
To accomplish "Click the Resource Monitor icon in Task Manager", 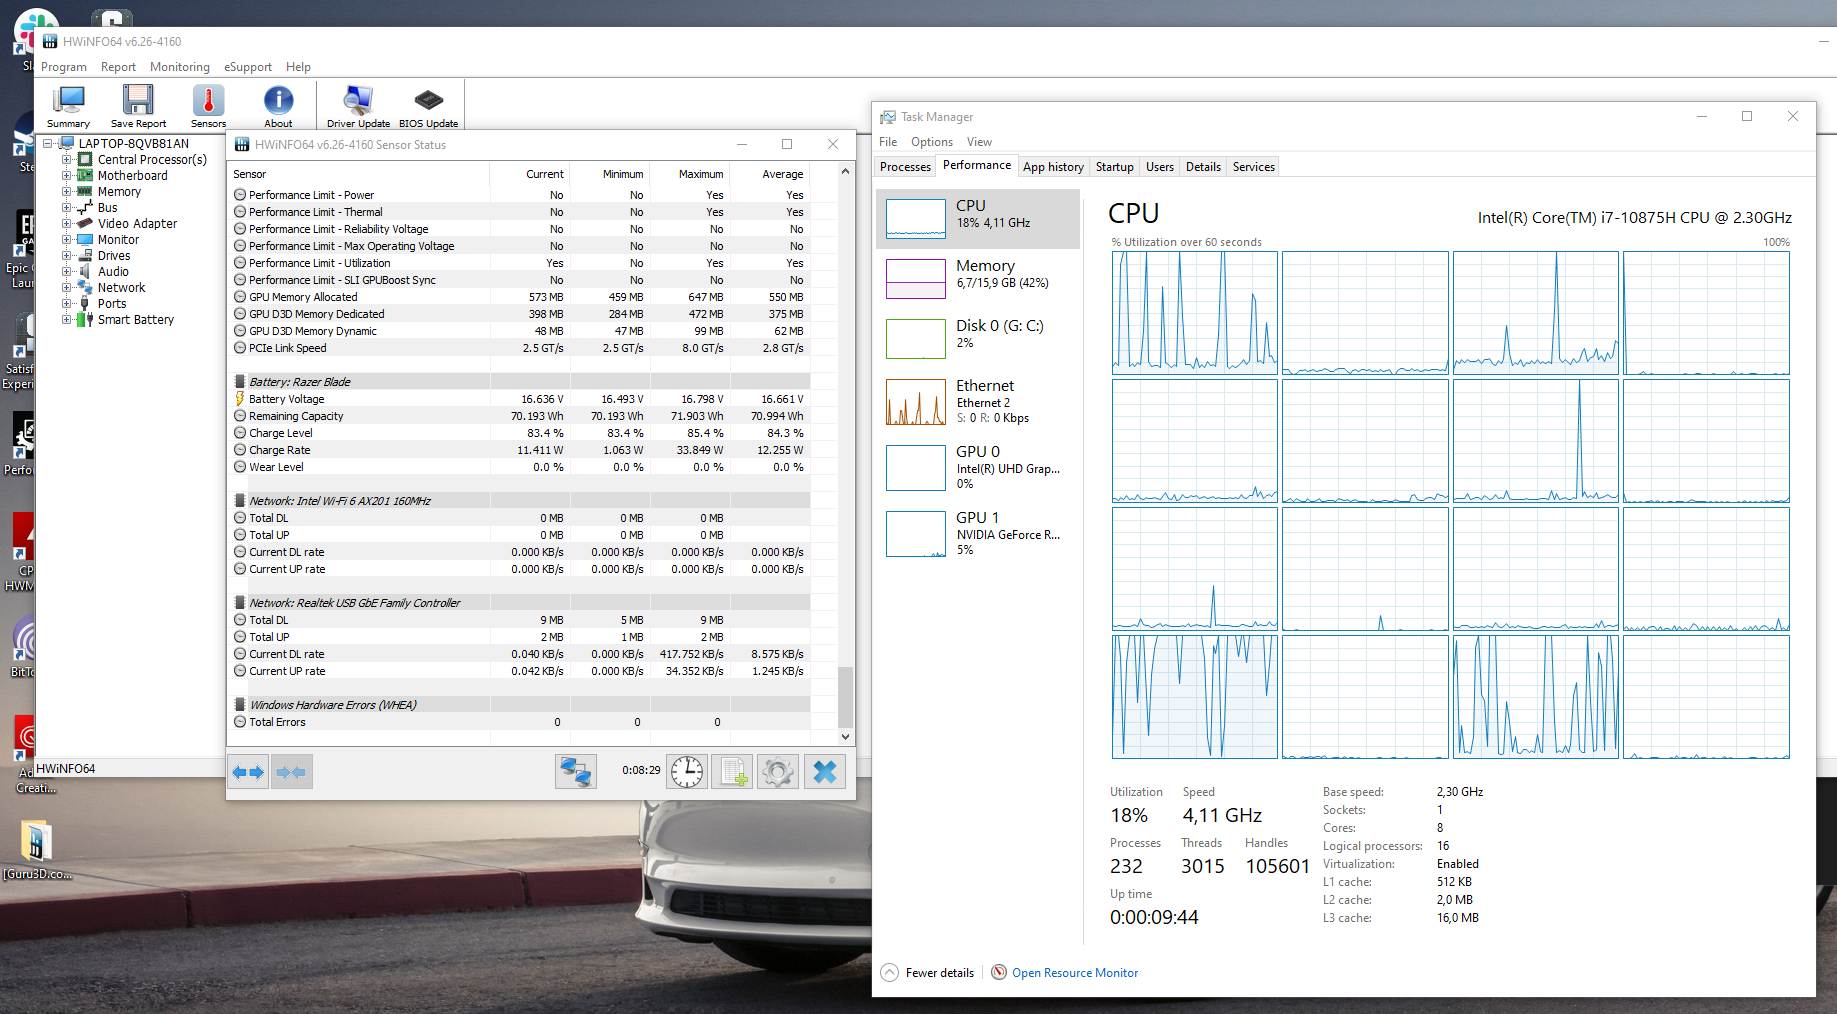I will pos(999,972).
